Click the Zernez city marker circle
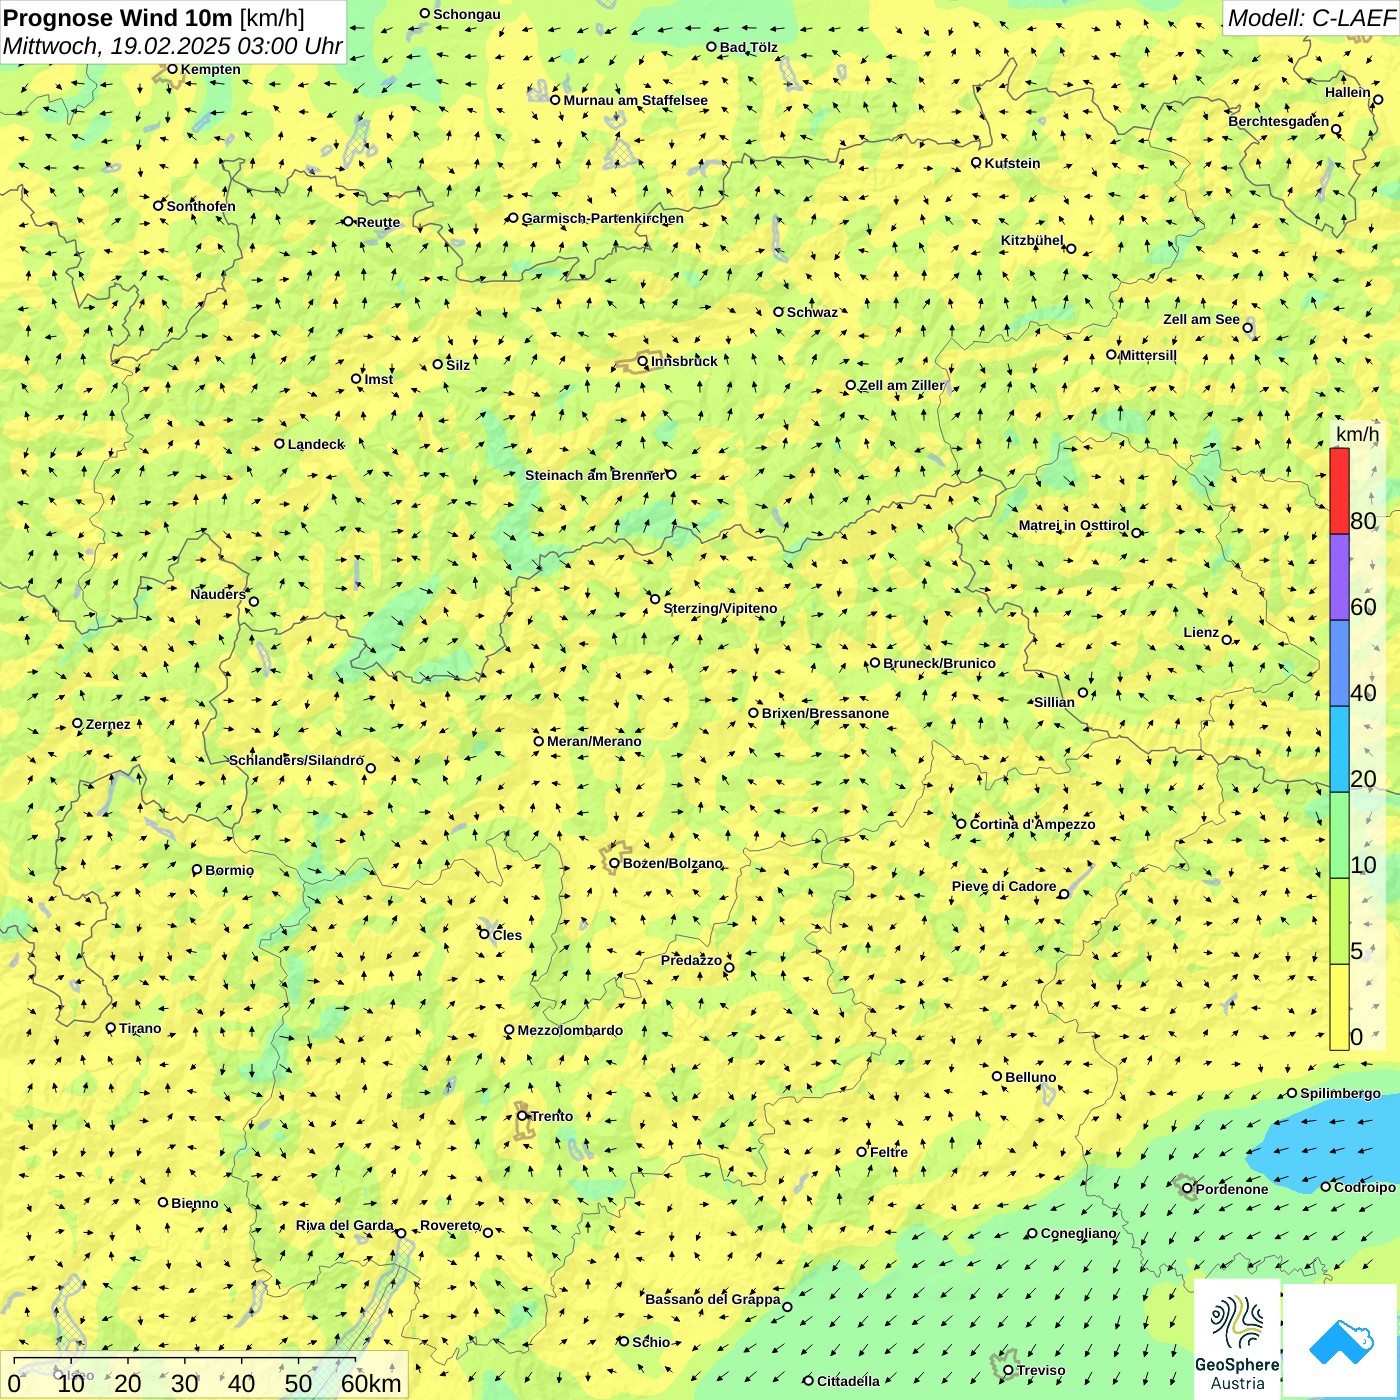 pyautogui.click(x=77, y=723)
